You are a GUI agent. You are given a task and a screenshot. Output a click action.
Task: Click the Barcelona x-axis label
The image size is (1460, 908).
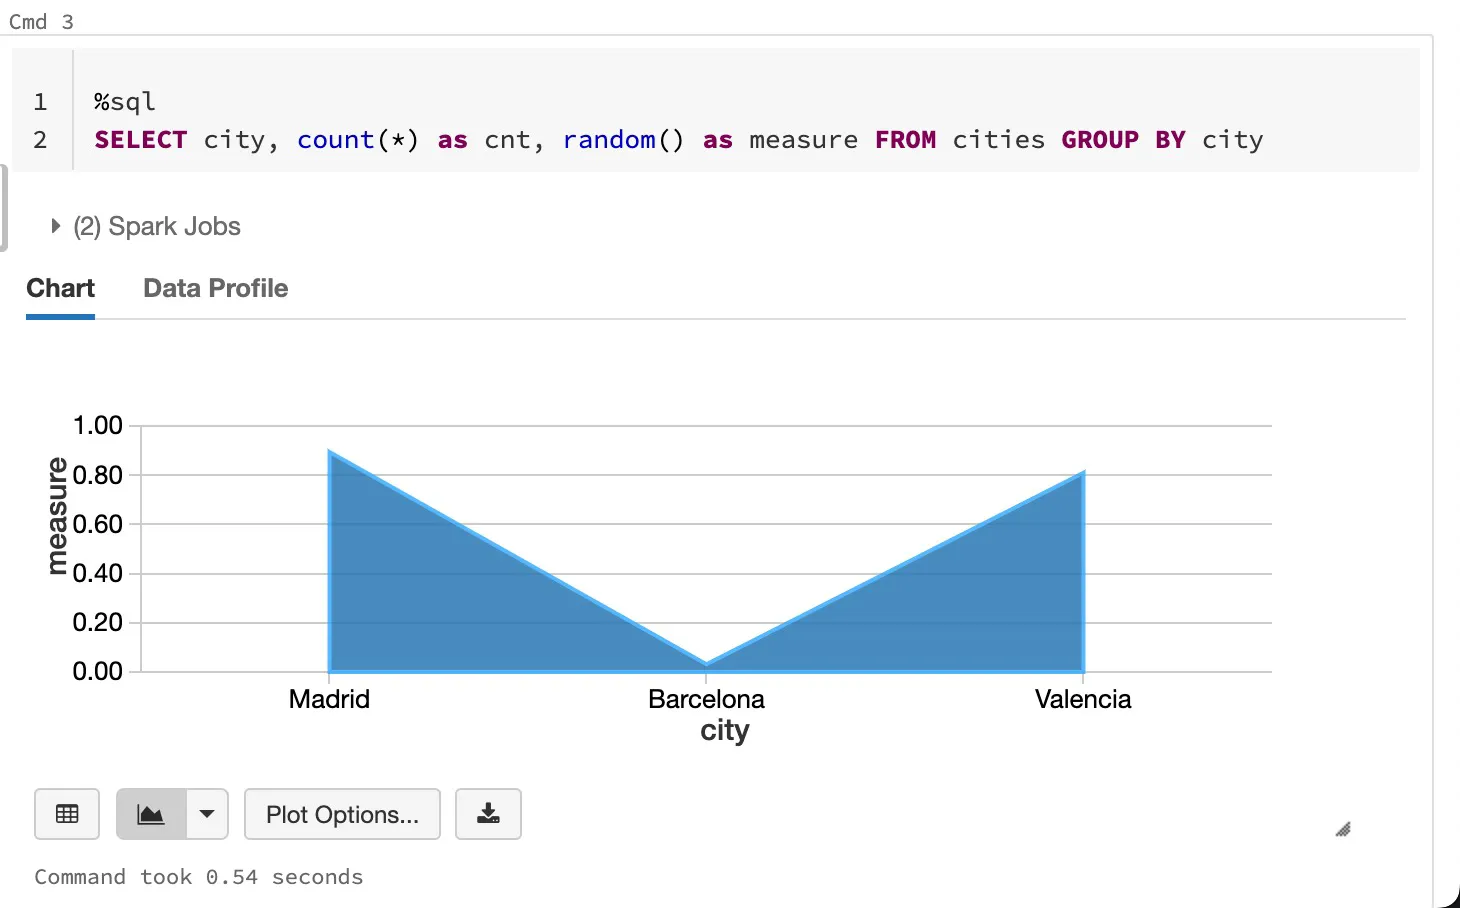click(707, 699)
